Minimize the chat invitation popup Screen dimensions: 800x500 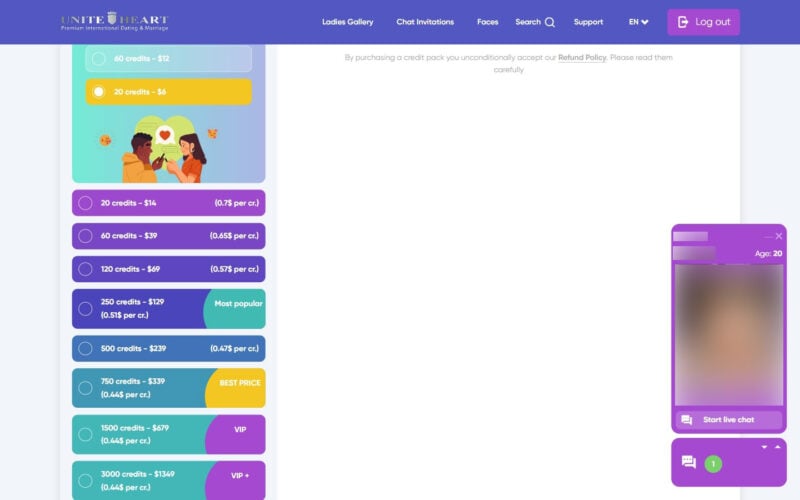click(768, 237)
